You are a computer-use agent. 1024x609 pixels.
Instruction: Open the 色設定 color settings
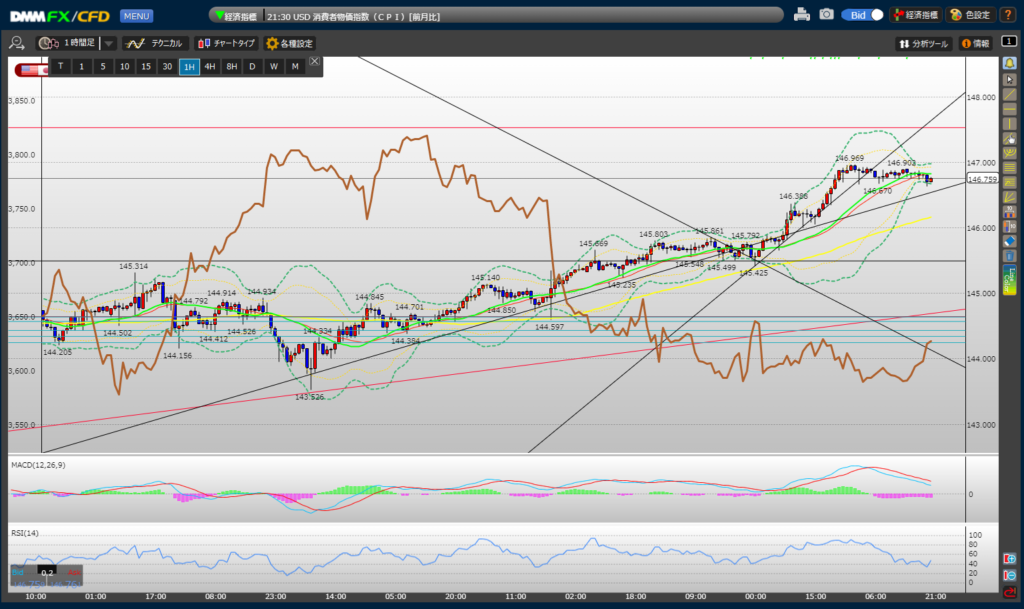click(x=969, y=15)
